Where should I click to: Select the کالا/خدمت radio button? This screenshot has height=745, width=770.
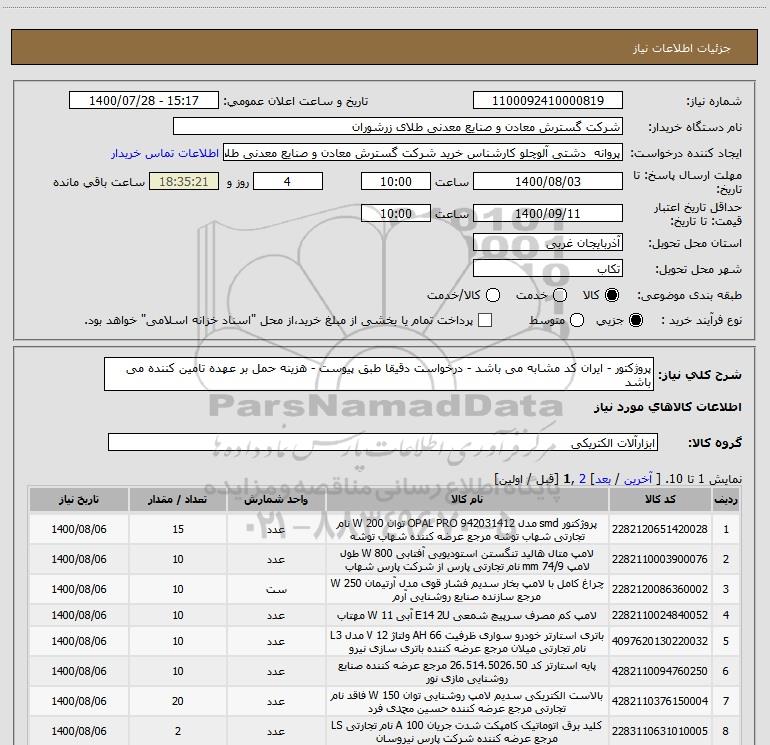click(x=493, y=295)
